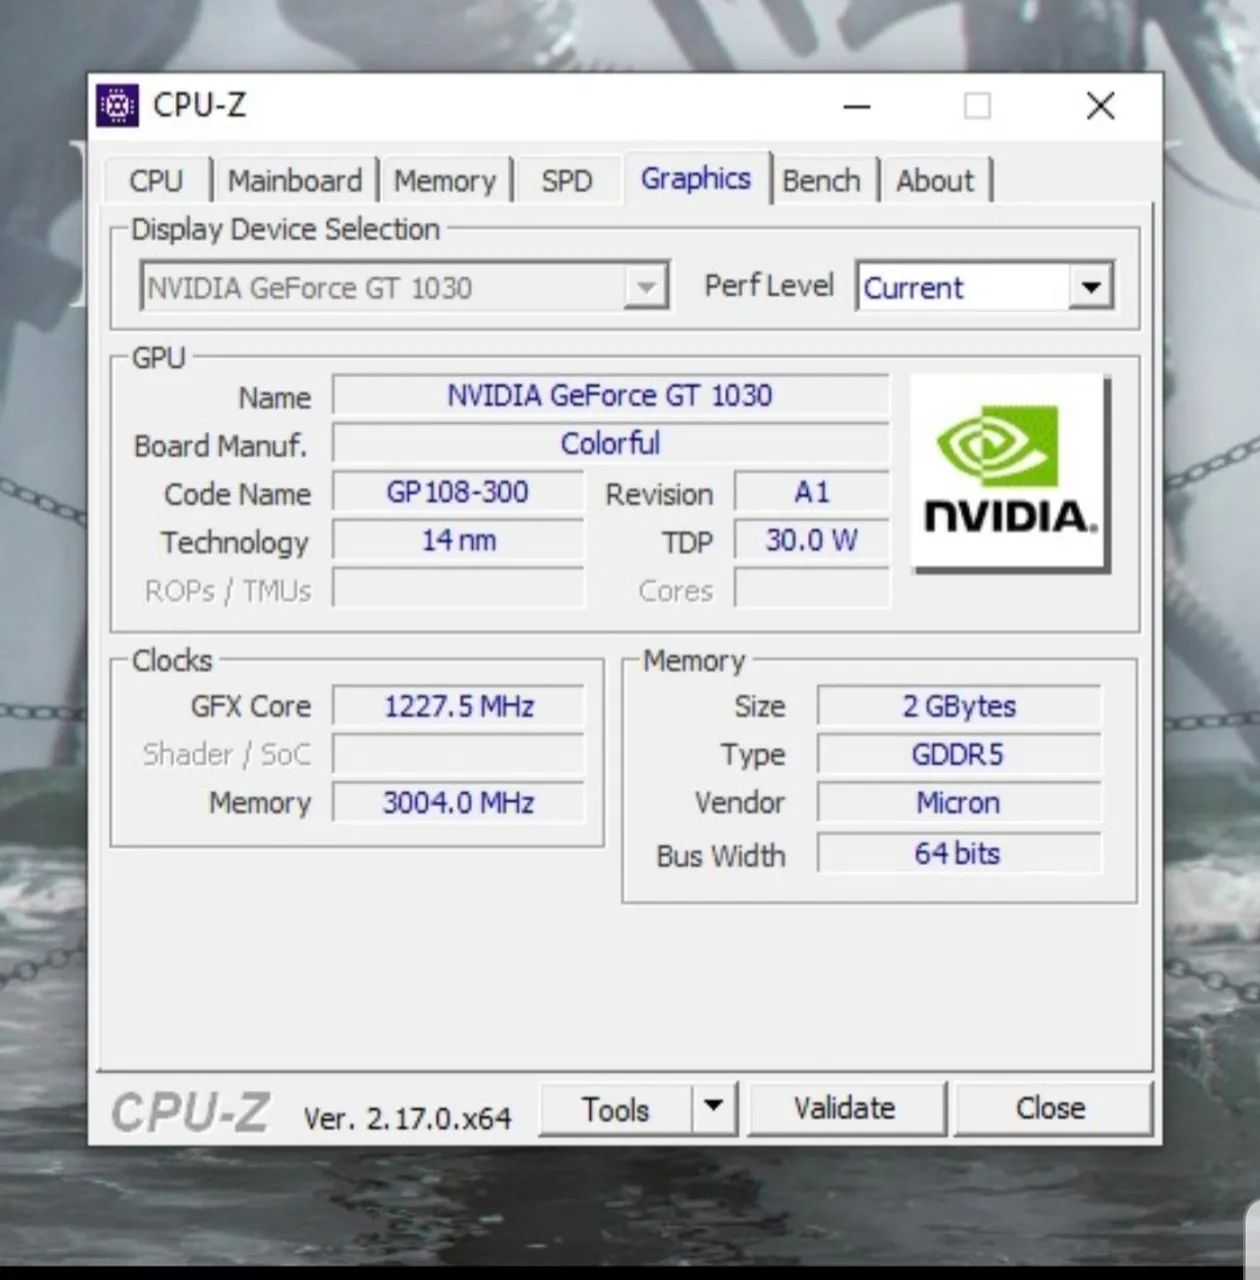Click the GPU Name field value
The height and width of the screenshot is (1280, 1260).
610,395
